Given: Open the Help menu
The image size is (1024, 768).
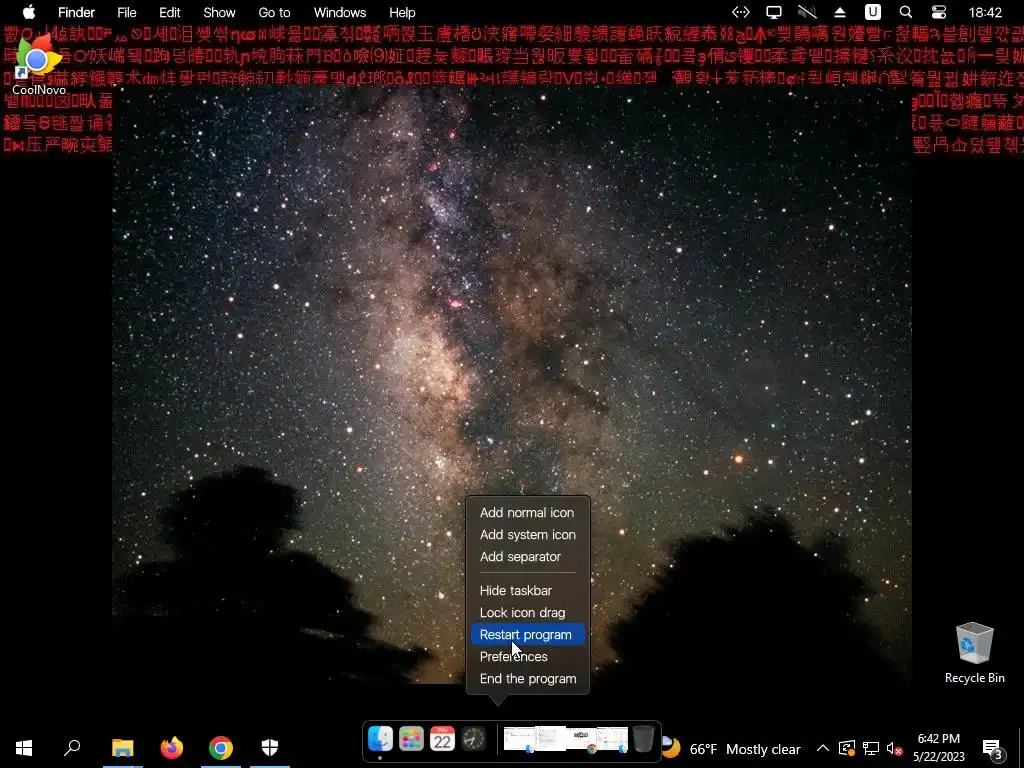Looking at the screenshot, I should [x=402, y=12].
